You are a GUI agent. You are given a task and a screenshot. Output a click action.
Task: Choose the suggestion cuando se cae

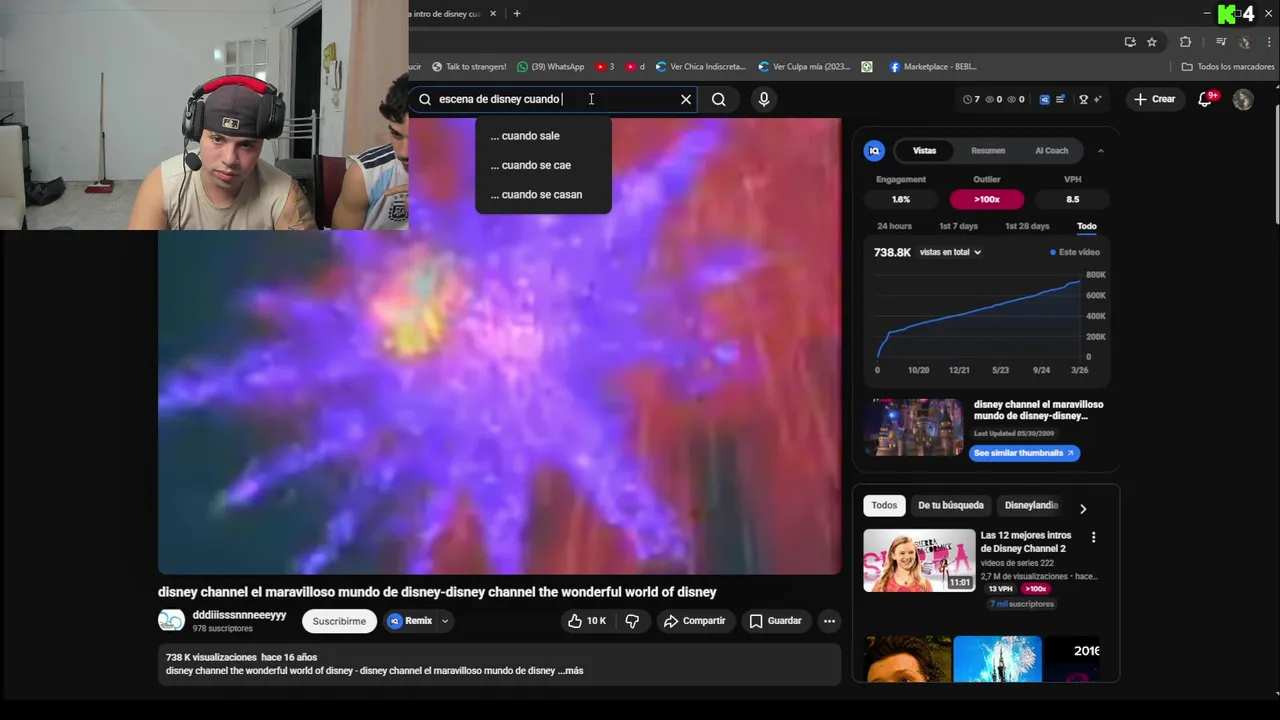[x=543, y=165]
